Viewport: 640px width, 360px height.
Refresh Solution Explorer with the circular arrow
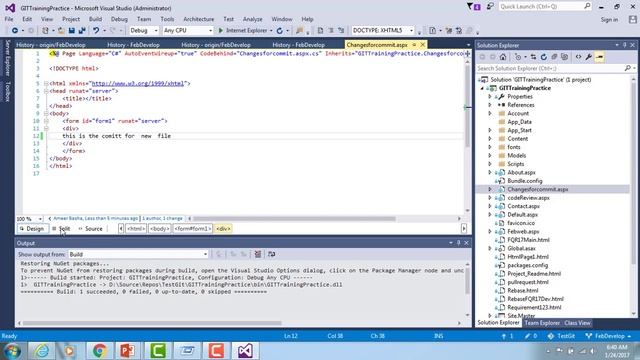point(544,57)
